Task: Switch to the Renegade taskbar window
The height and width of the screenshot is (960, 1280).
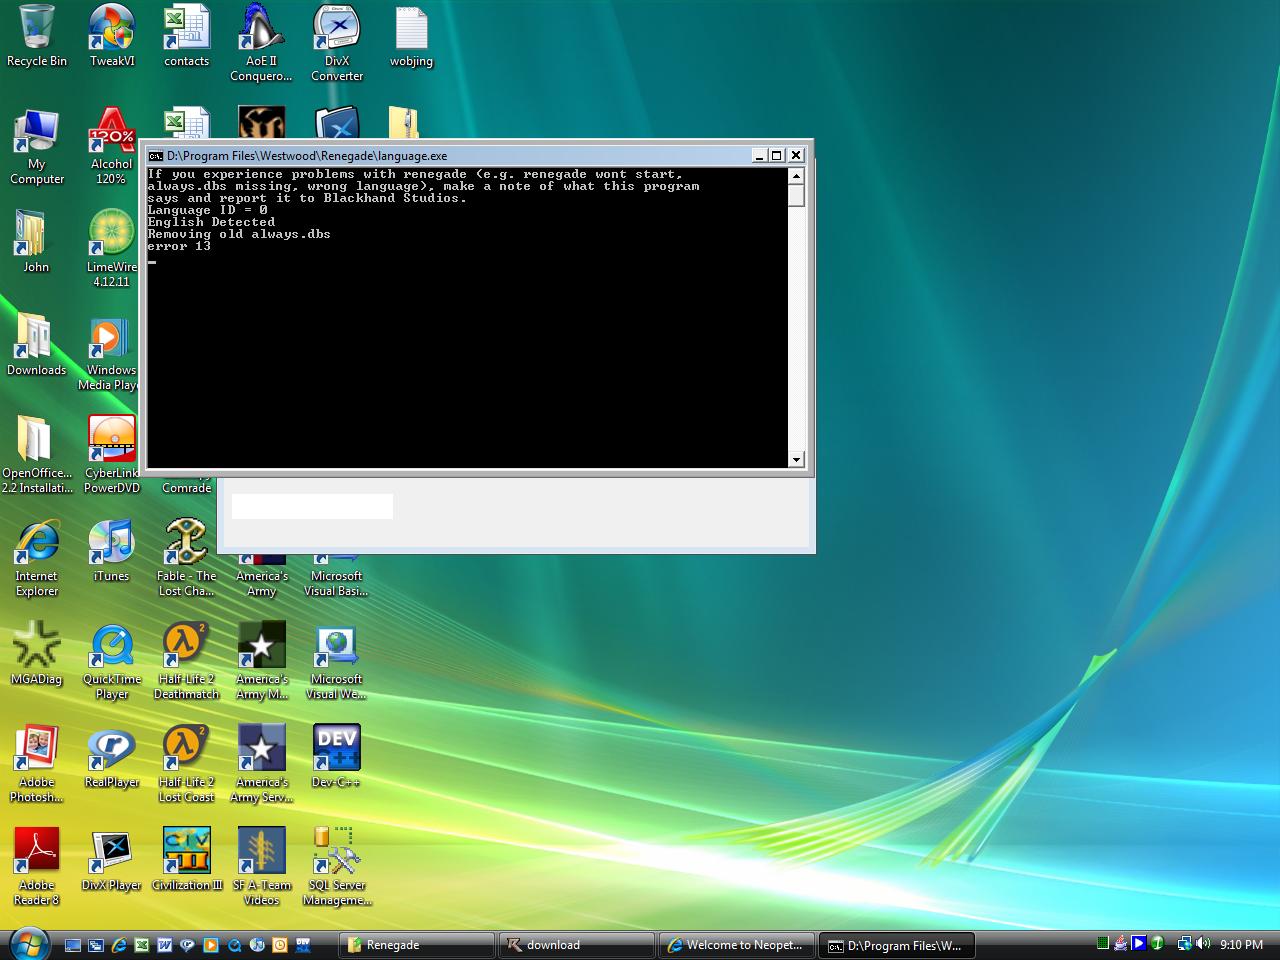Action: [x=417, y=945]
